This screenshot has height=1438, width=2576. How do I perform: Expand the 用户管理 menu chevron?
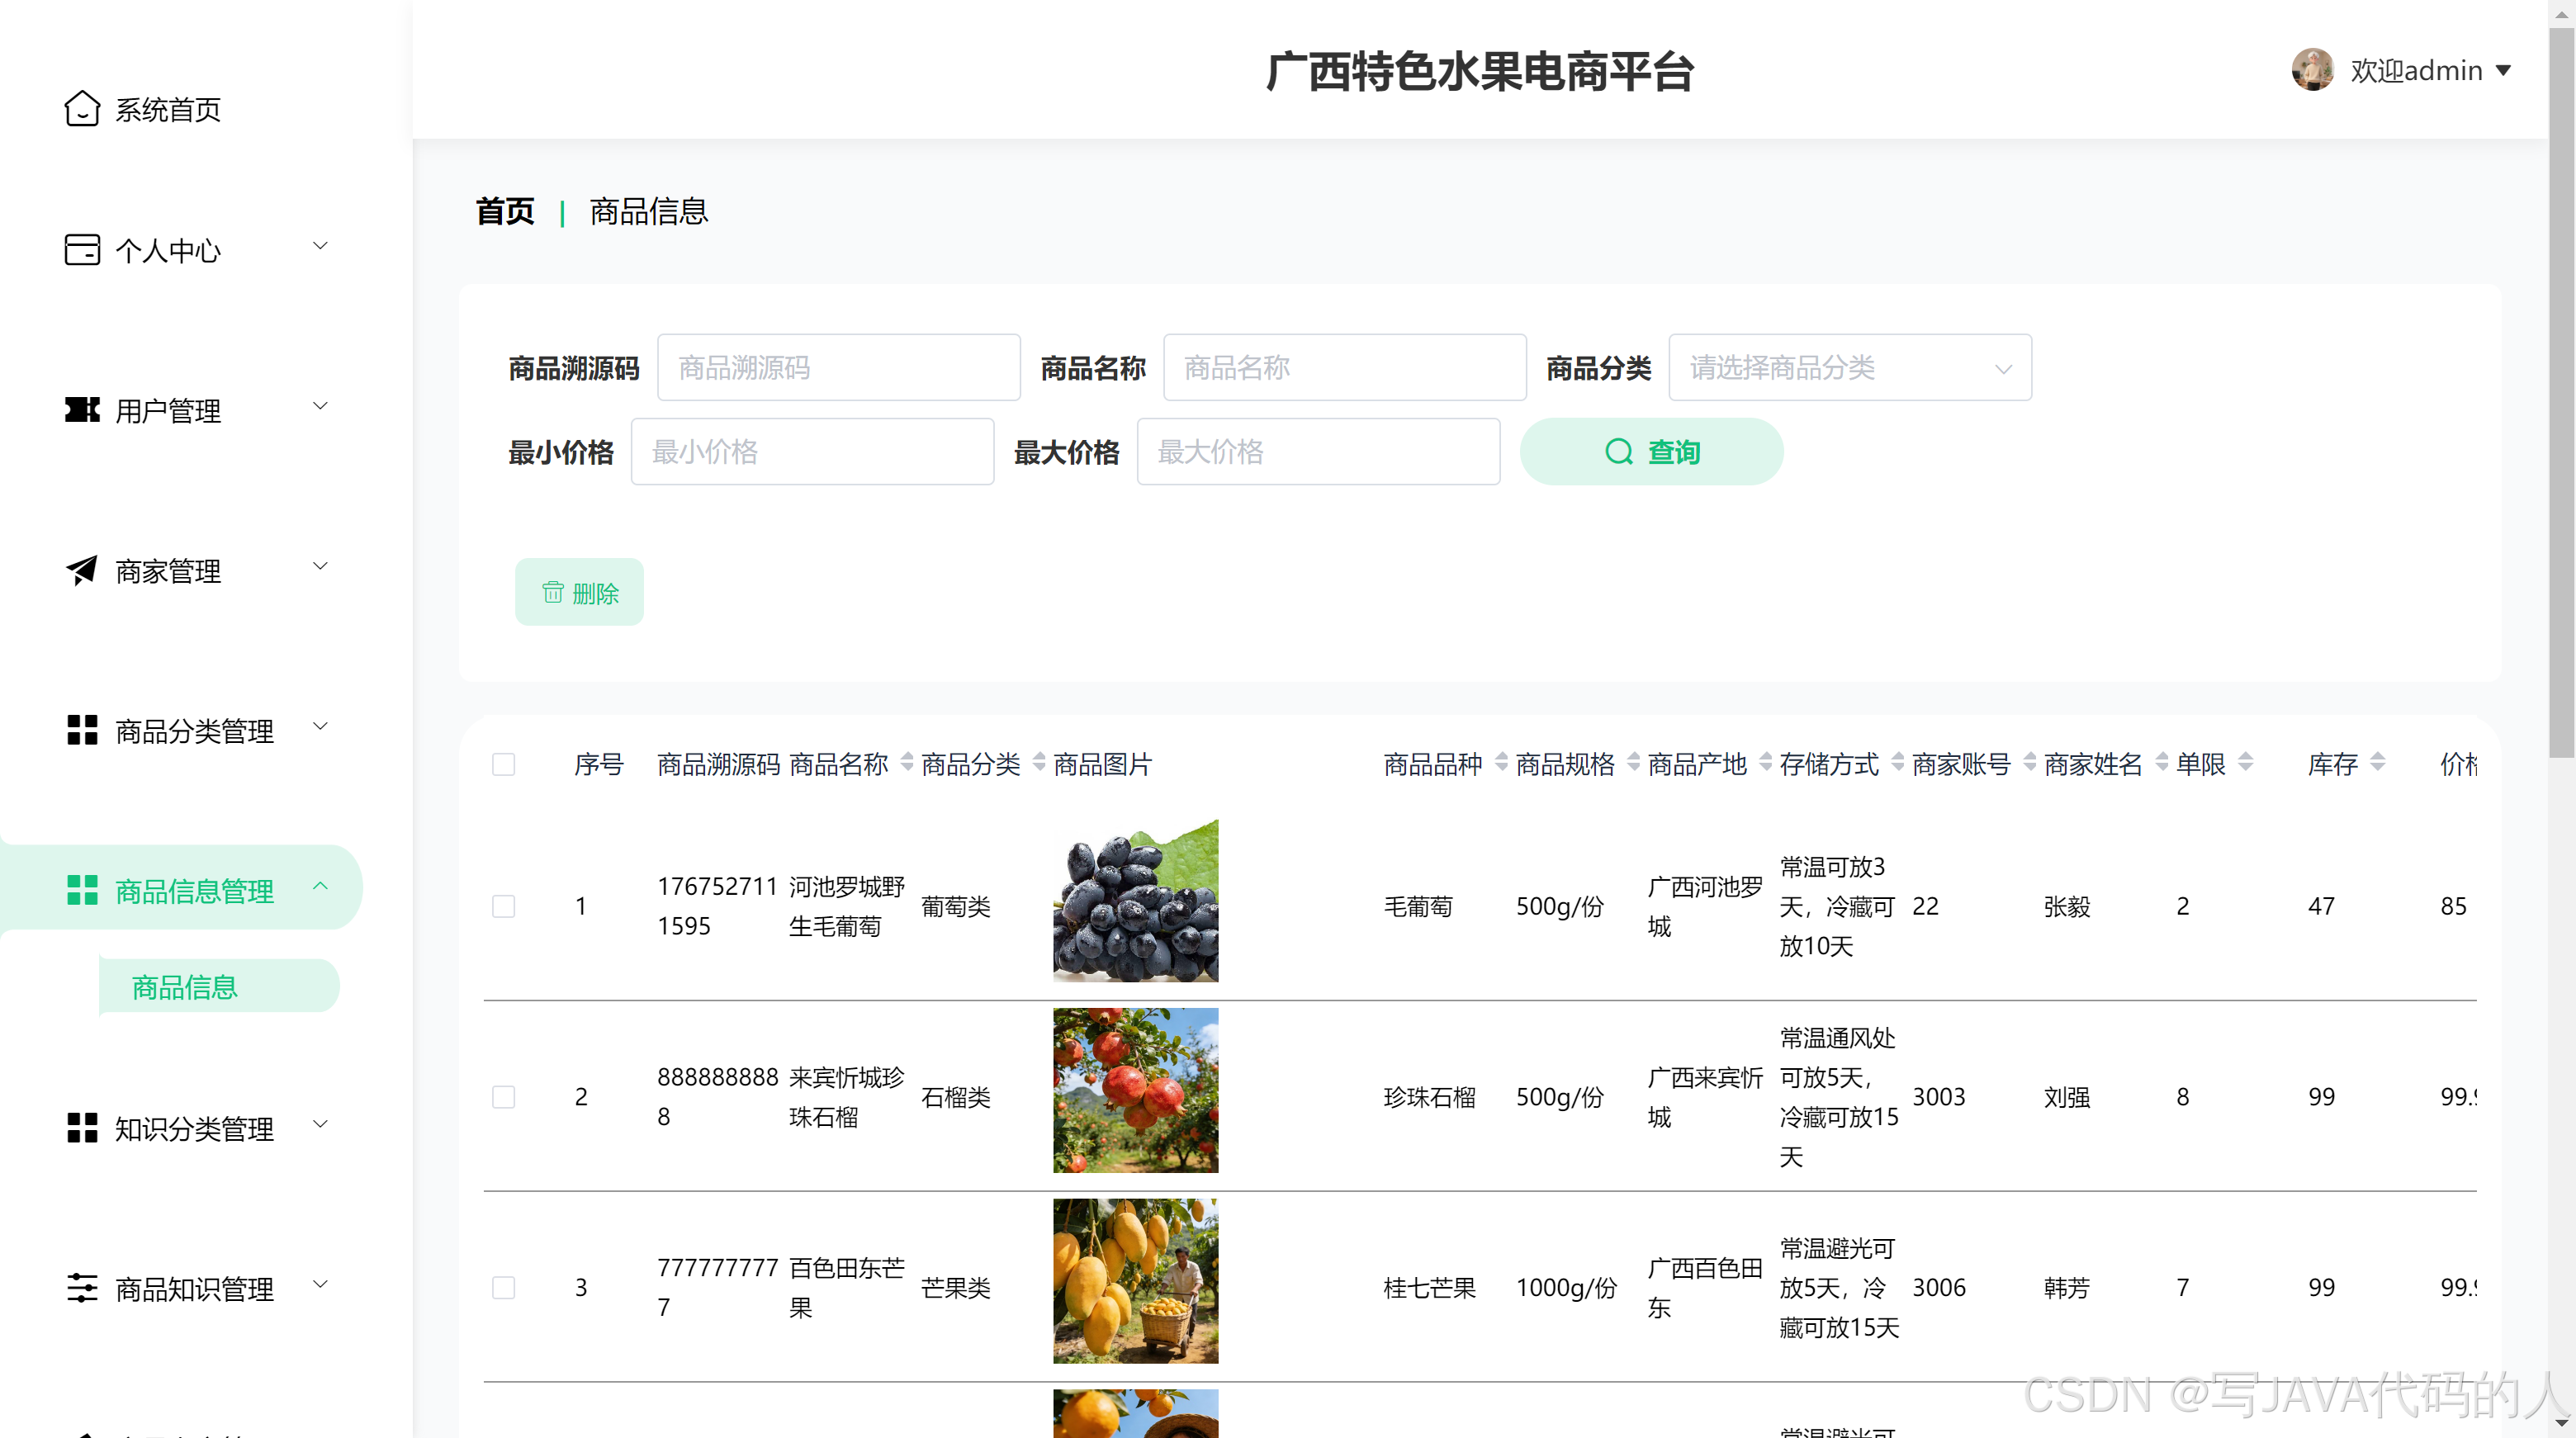(320, 406)
